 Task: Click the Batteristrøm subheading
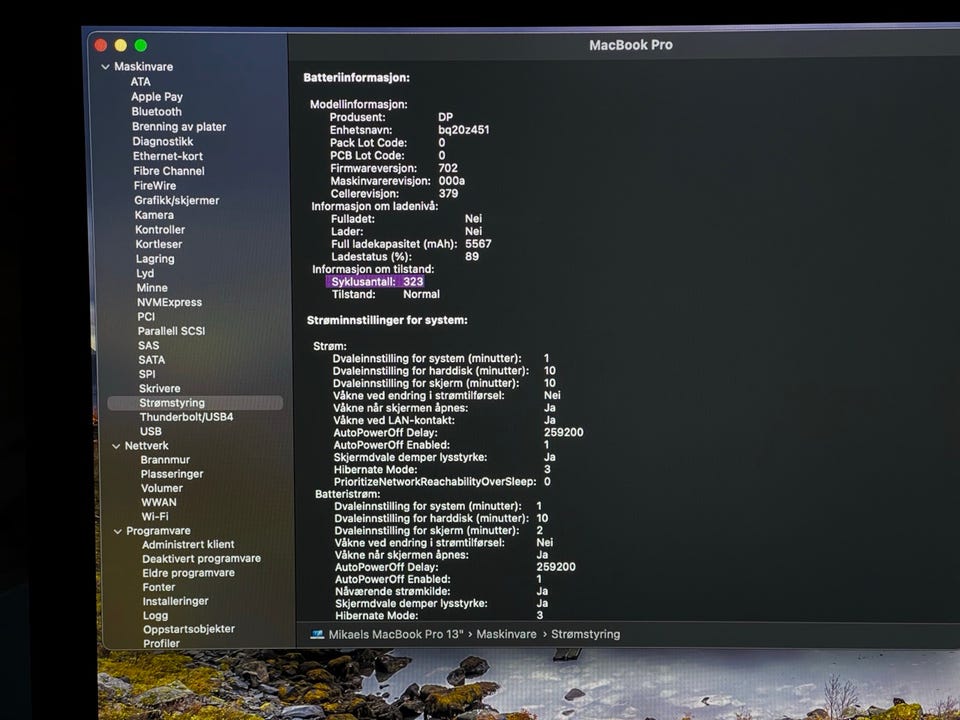[348, 494]
